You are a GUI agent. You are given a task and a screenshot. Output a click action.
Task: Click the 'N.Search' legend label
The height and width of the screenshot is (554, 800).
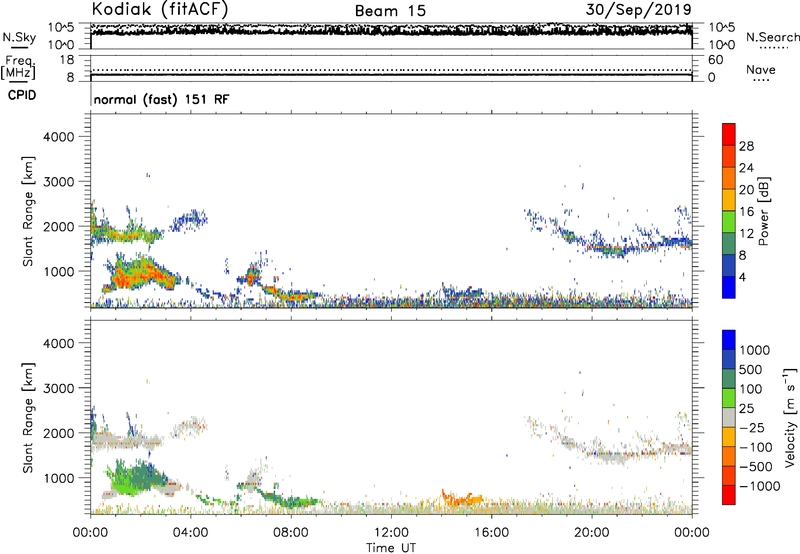click(772, 37)
